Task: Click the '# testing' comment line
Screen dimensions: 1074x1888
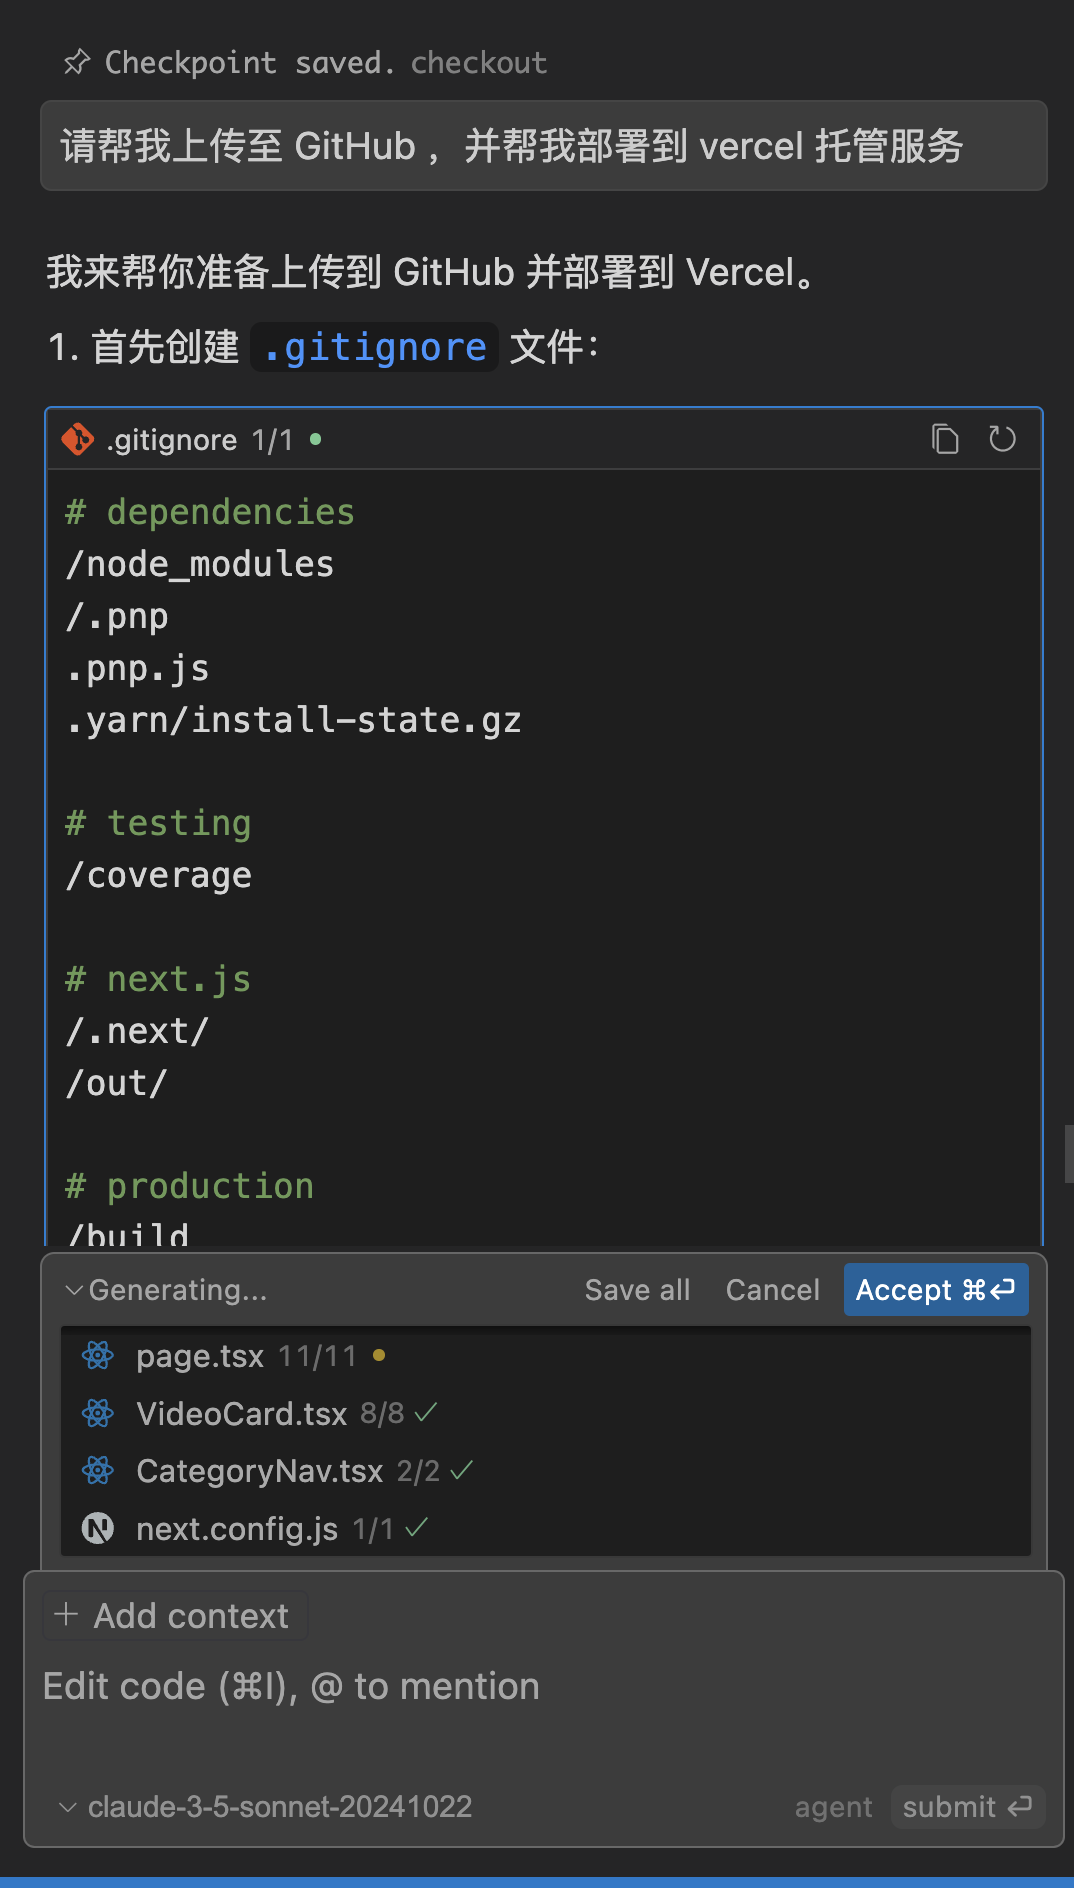Action: (158, 823)
